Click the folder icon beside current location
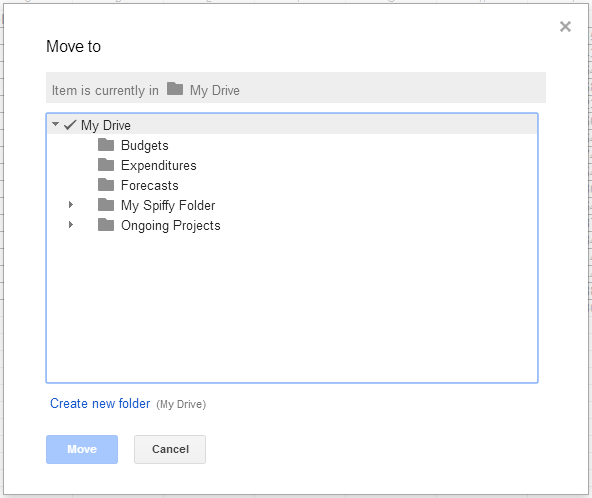The width and height of the screenshot is (592, 498). coord(175,89)
